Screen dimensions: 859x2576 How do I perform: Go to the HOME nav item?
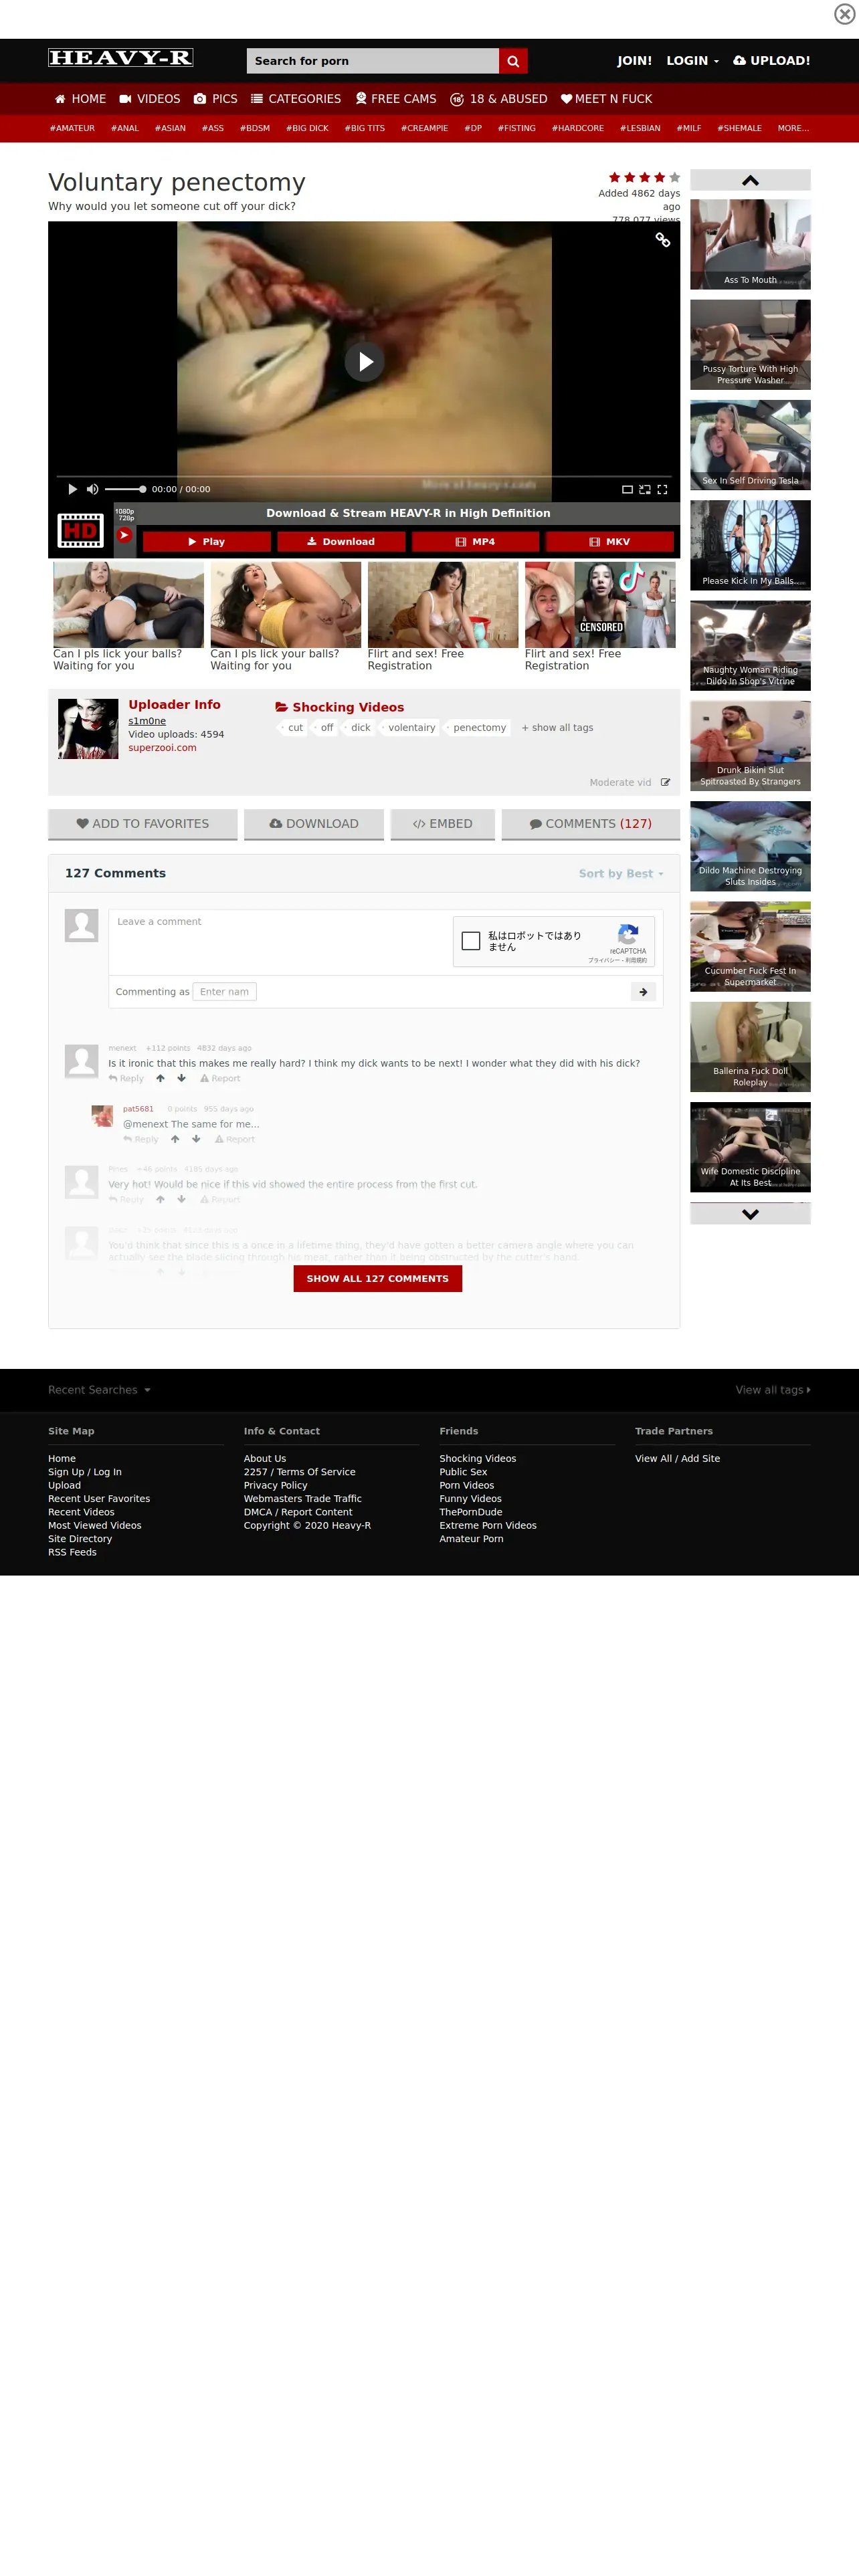[80, 99]
